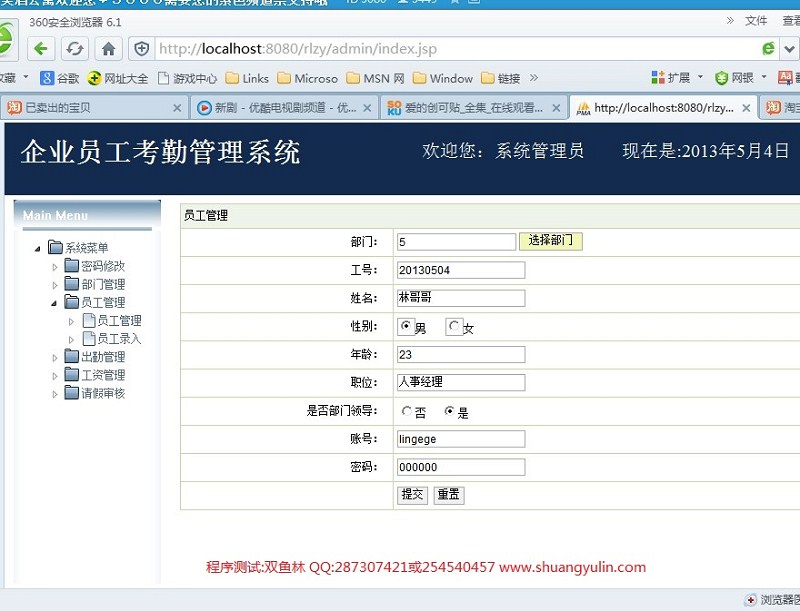The height and width of the screenshot is (611, 800).
Task: Click the 员工录入 page icon
Action: click(x=88, y=339)
